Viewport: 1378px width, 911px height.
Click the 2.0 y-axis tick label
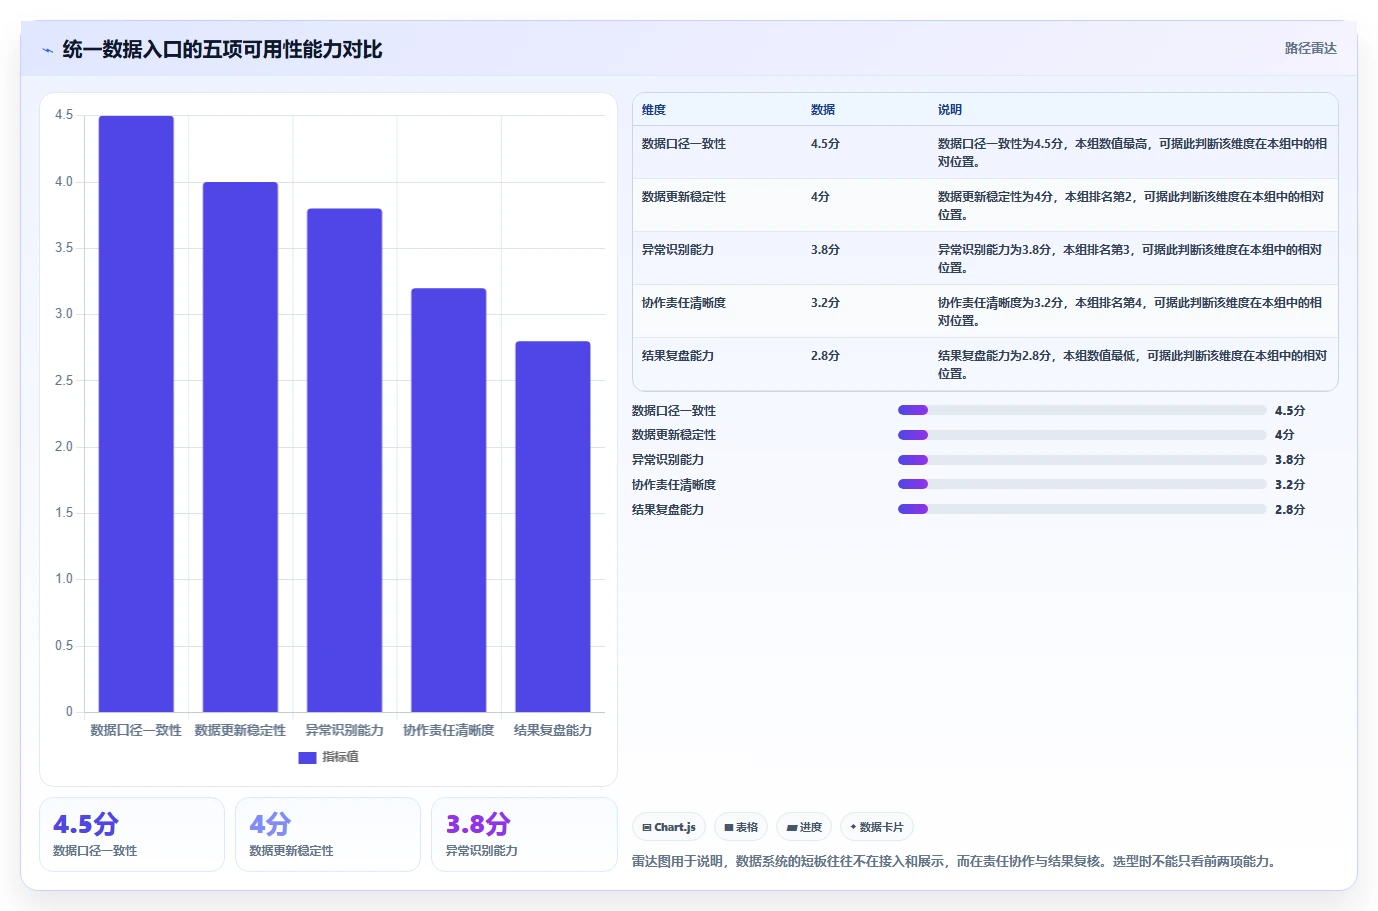click(x=64, y=447)
